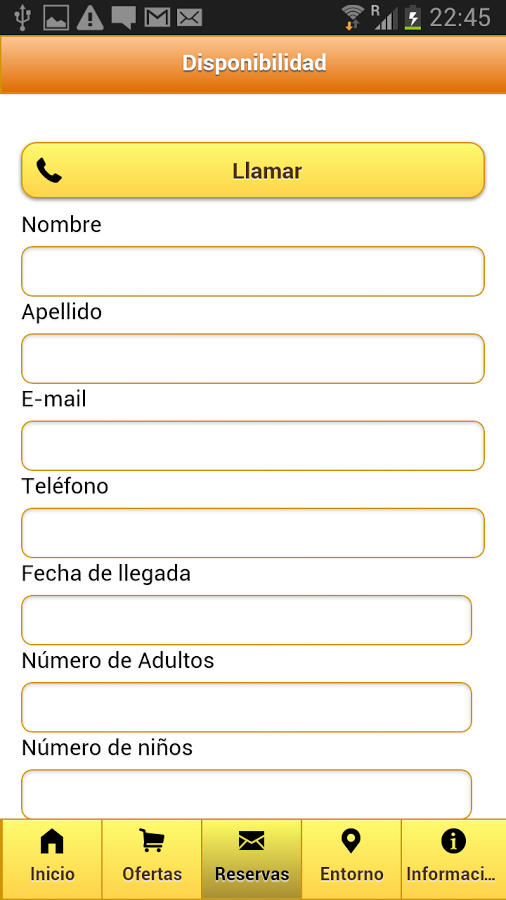The image size is (506, 900).
Task: Tap the envelope mail notification in status bar
Action: (189, 18)
